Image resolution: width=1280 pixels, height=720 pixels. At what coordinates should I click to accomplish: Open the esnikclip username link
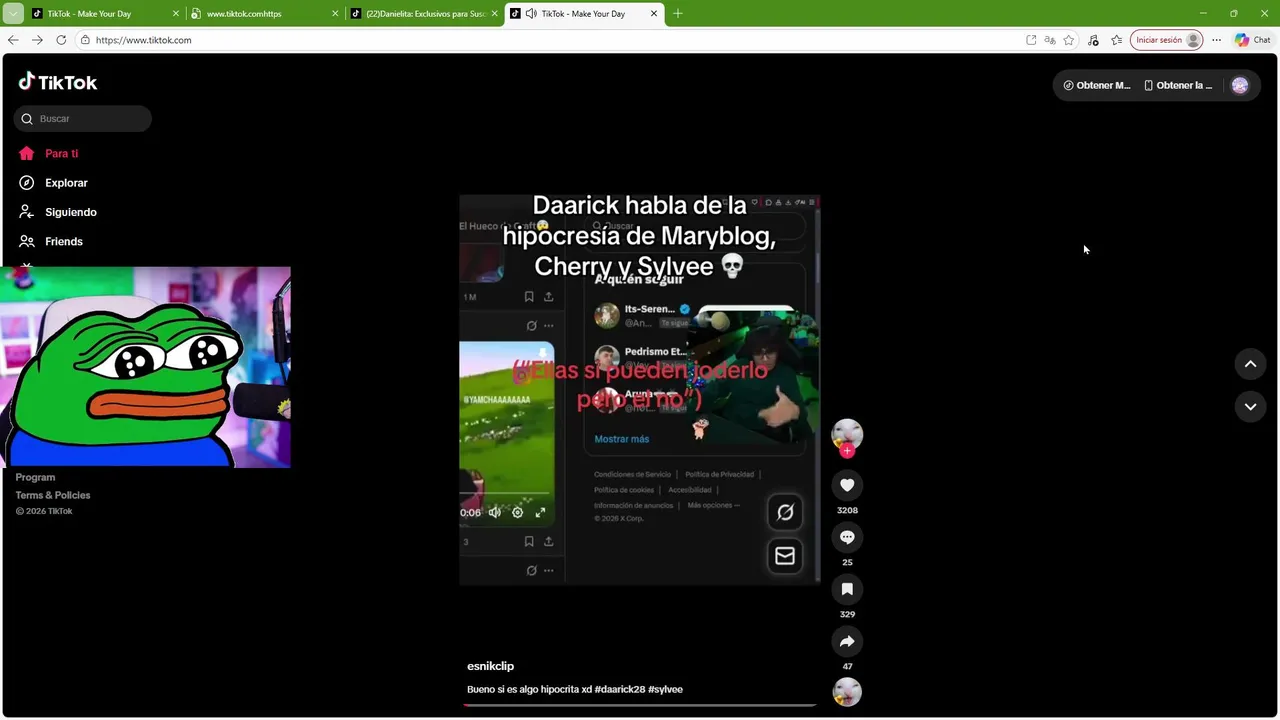490,666
